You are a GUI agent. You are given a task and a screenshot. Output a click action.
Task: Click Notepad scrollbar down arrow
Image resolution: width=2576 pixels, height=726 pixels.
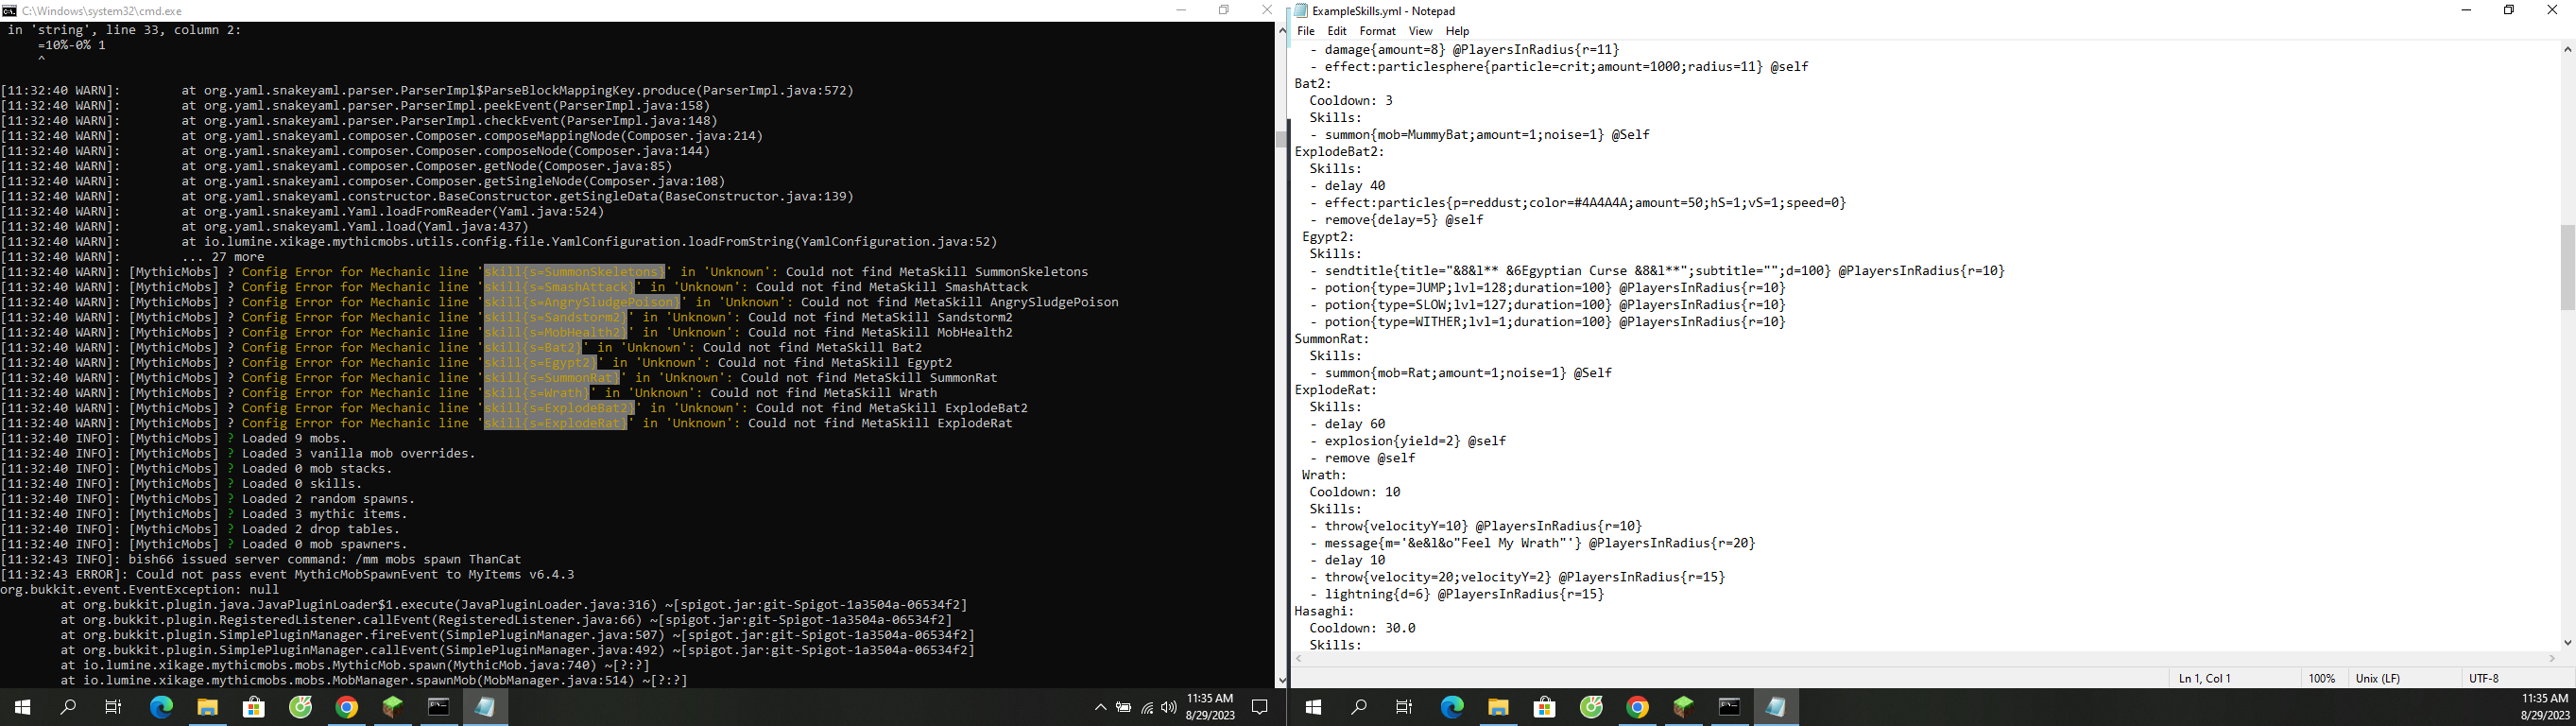click(x=2567, y=643)
